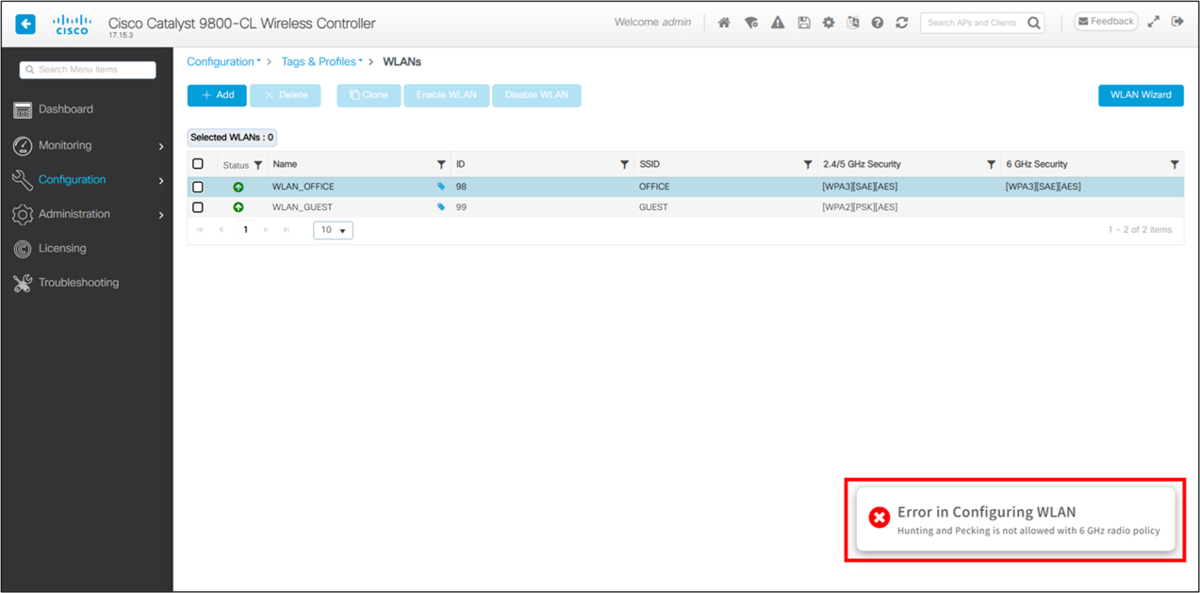The height and width of the screenshot is (593, 1200).
Task: Open the filter on 6 GHz Security column
Action: tap(1174, 165)
